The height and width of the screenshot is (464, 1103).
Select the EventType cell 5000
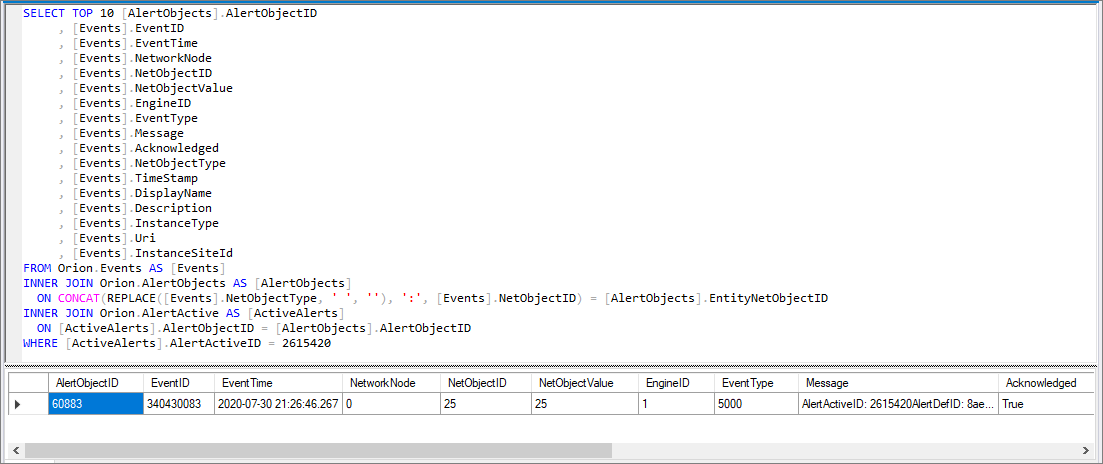(x=756, y=404)
